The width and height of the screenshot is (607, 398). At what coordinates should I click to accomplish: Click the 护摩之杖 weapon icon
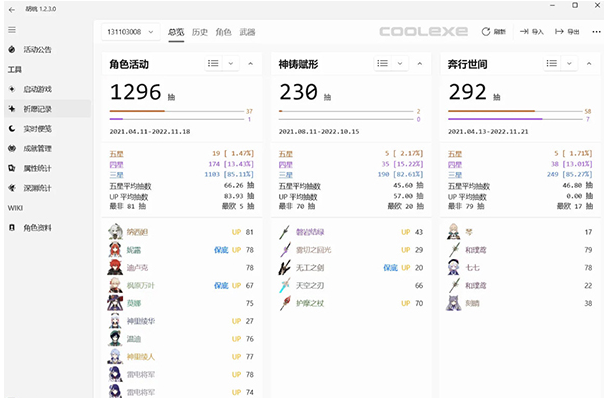(285, 303)
